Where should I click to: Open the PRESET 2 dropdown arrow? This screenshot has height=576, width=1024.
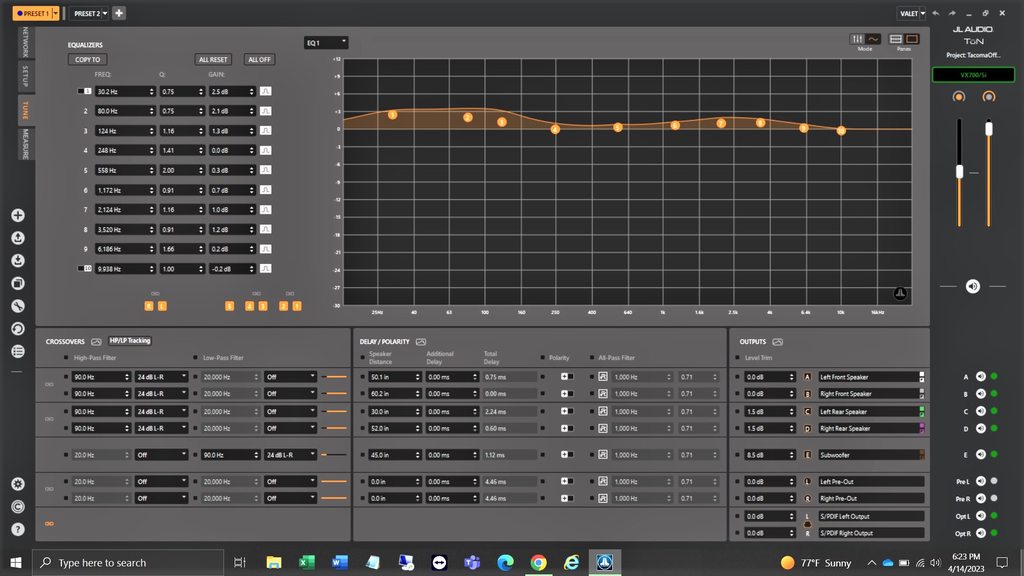105,13
